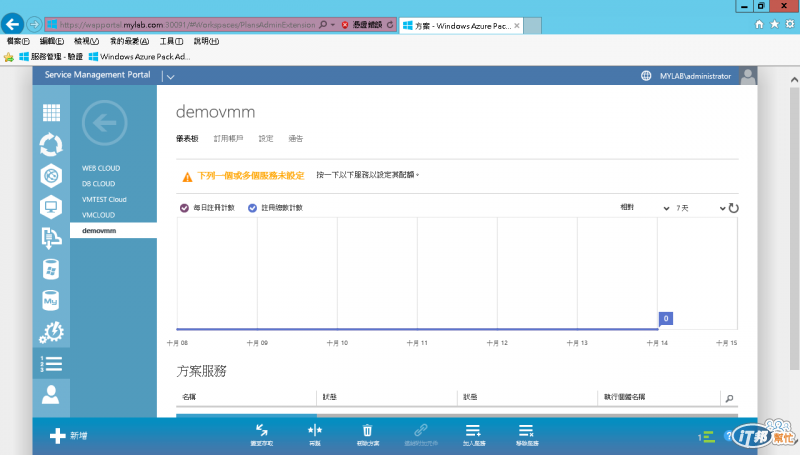
Task: Open the VM Clouds sidebar icon
Action: click(51, 207)
